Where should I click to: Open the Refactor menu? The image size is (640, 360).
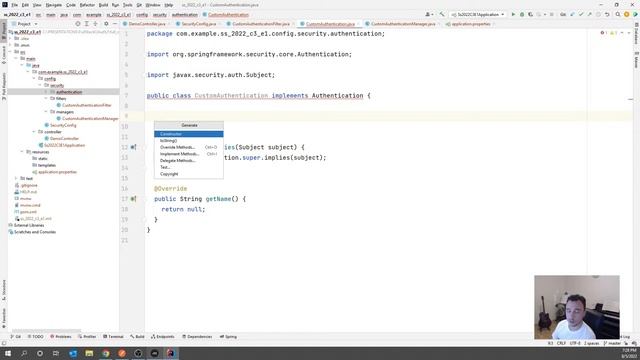click(x=87, y=5)
